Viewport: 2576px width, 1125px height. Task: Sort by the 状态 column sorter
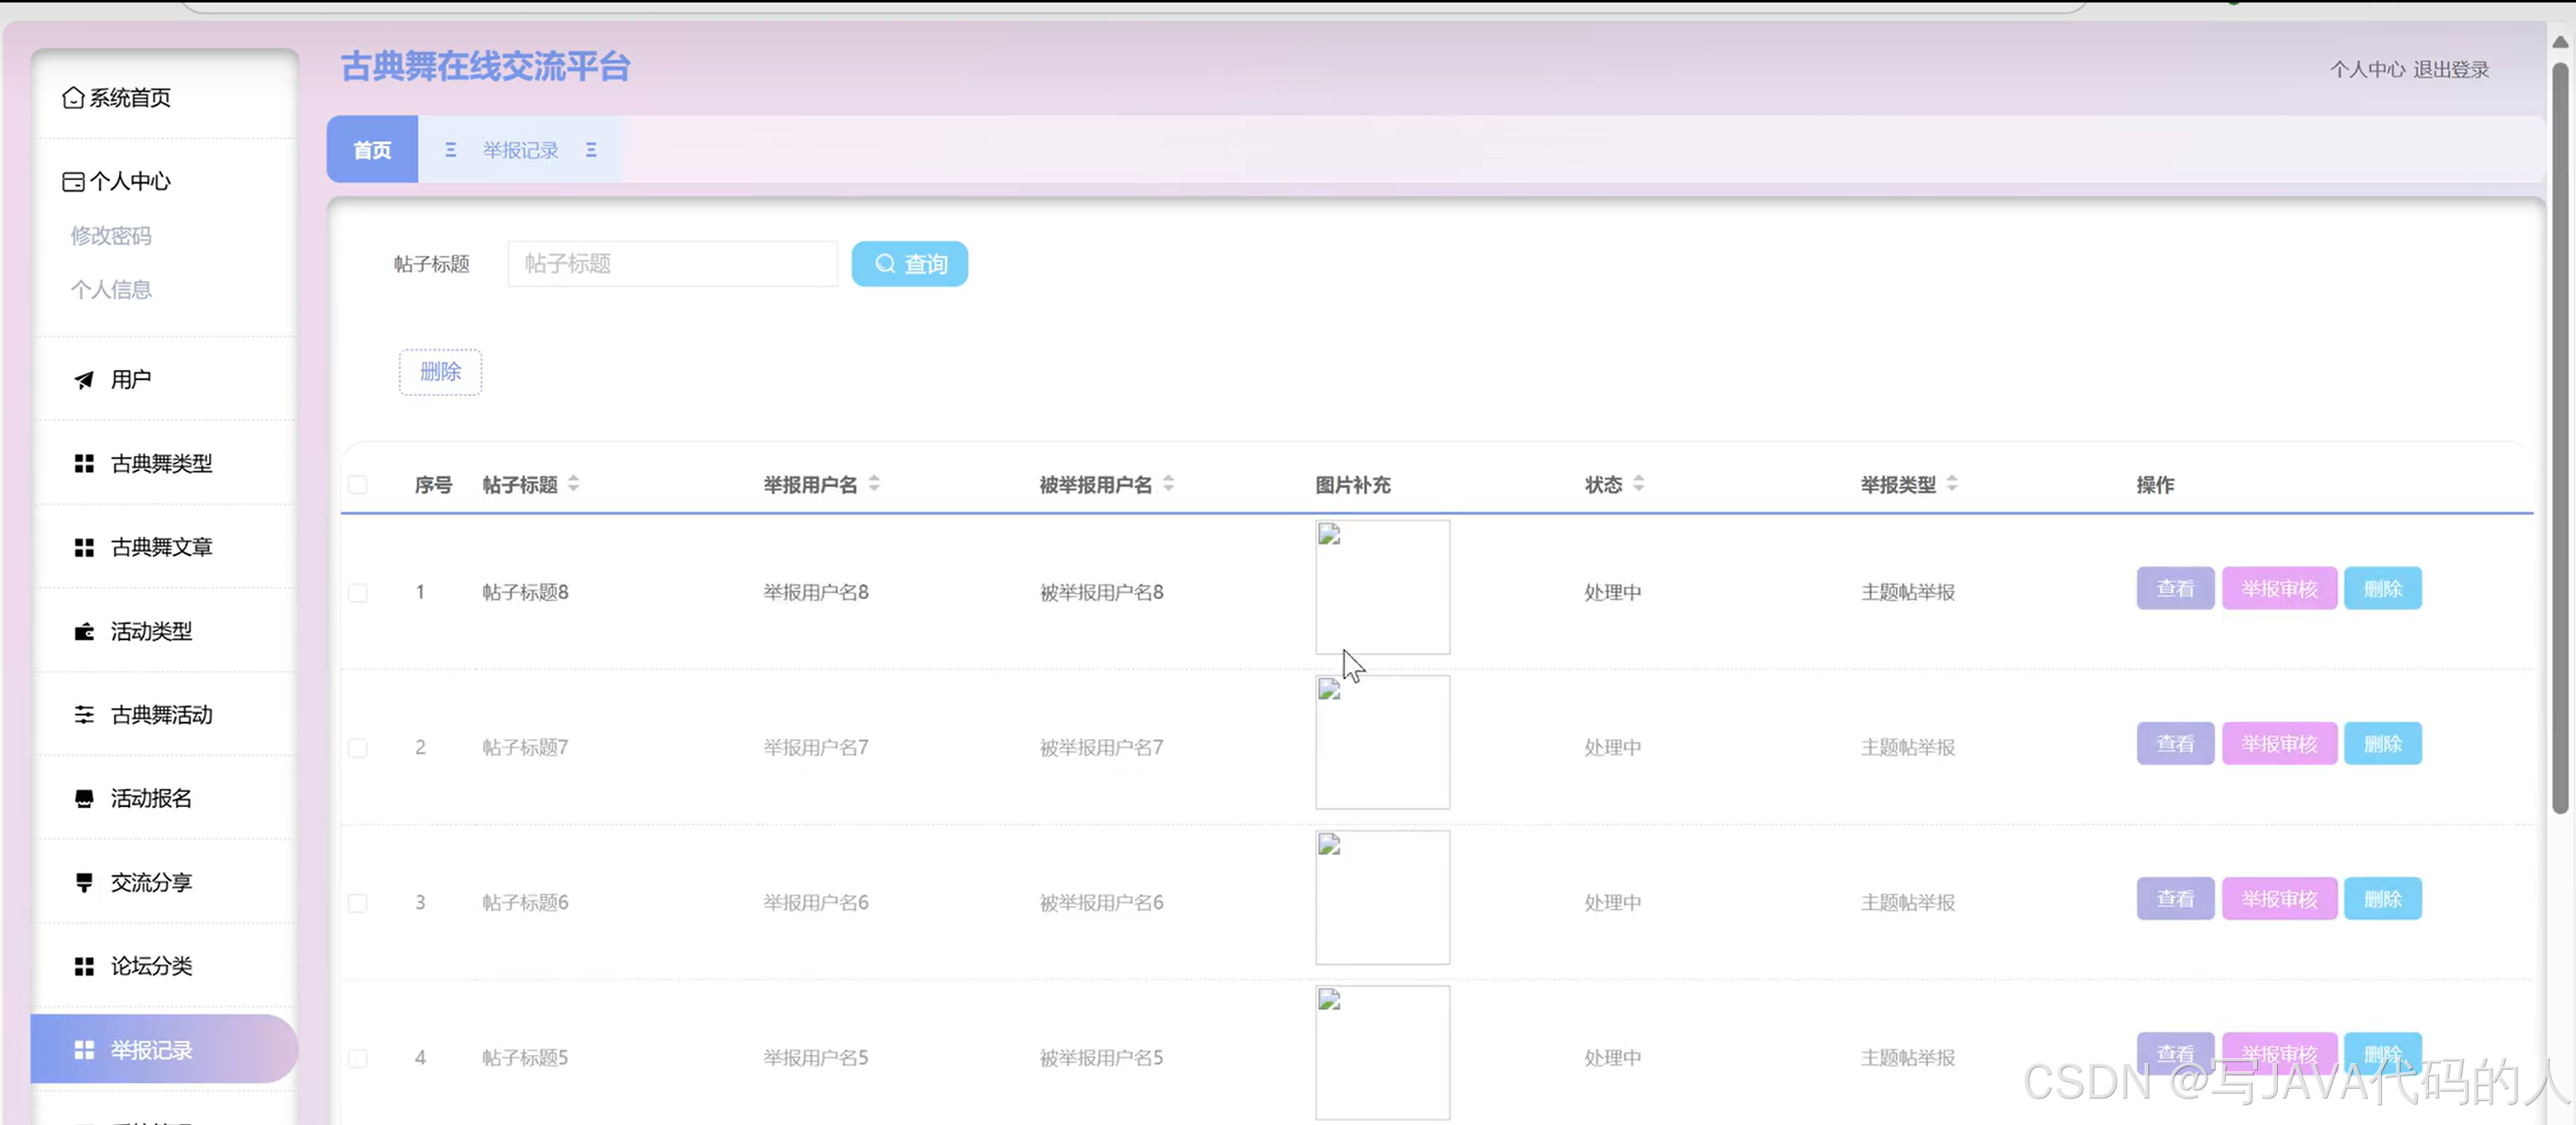coord(1638,483)
